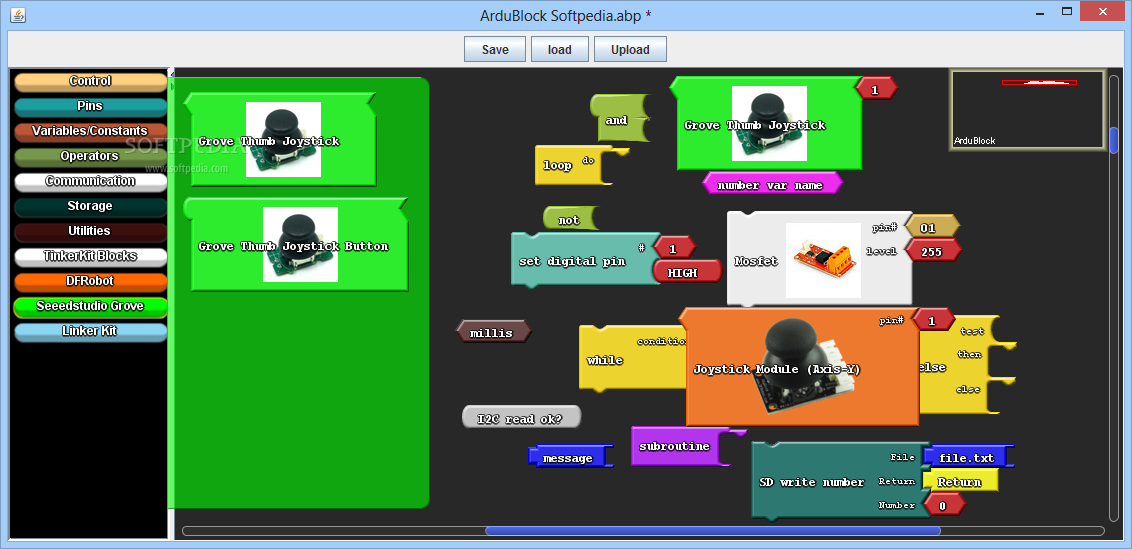Open the Pins block category
Screen dimensions: 1132x549
tap(90, 107)
